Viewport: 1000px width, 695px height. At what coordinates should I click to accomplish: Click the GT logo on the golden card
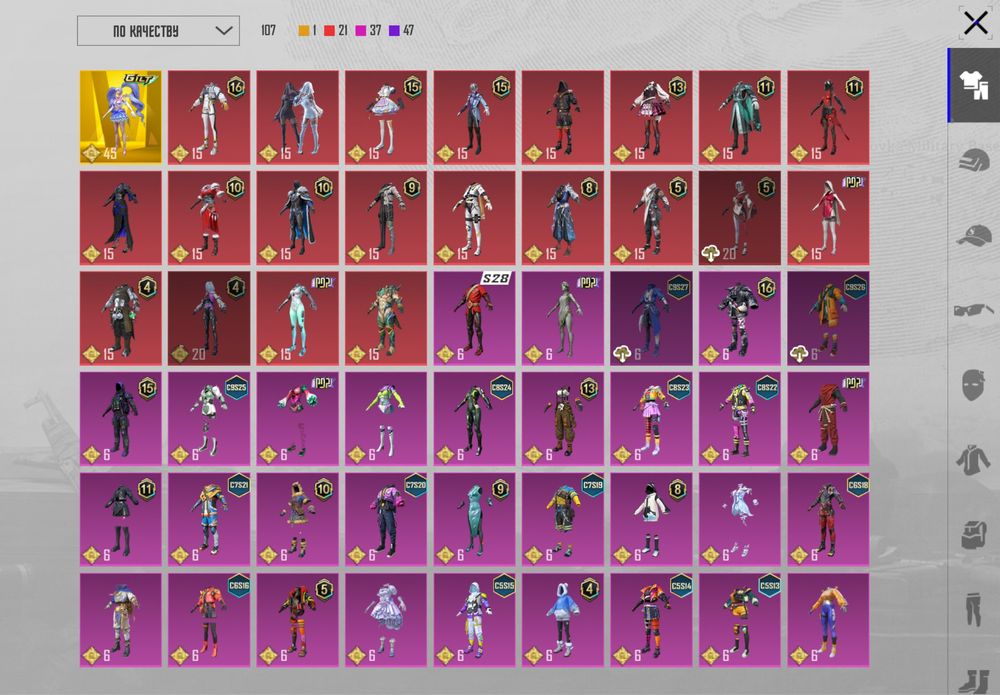140,79
